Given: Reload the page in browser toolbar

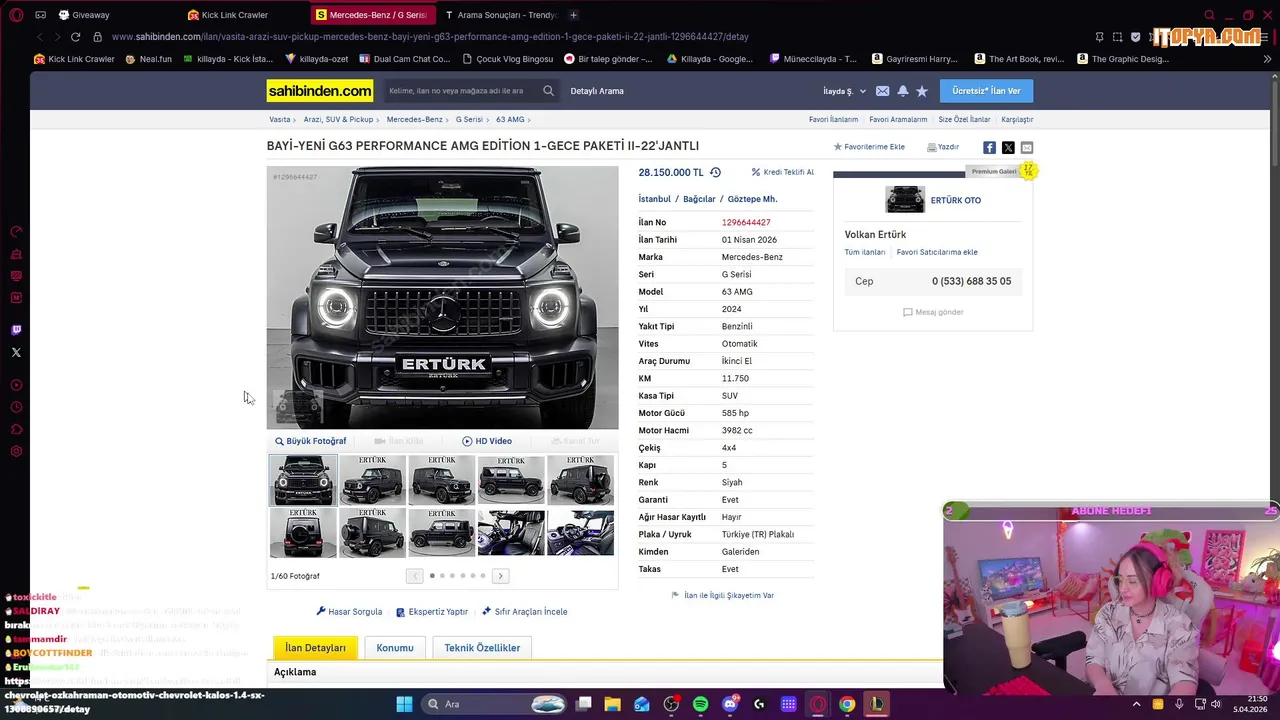Looking at the screenshot, I should coord(75,37).
